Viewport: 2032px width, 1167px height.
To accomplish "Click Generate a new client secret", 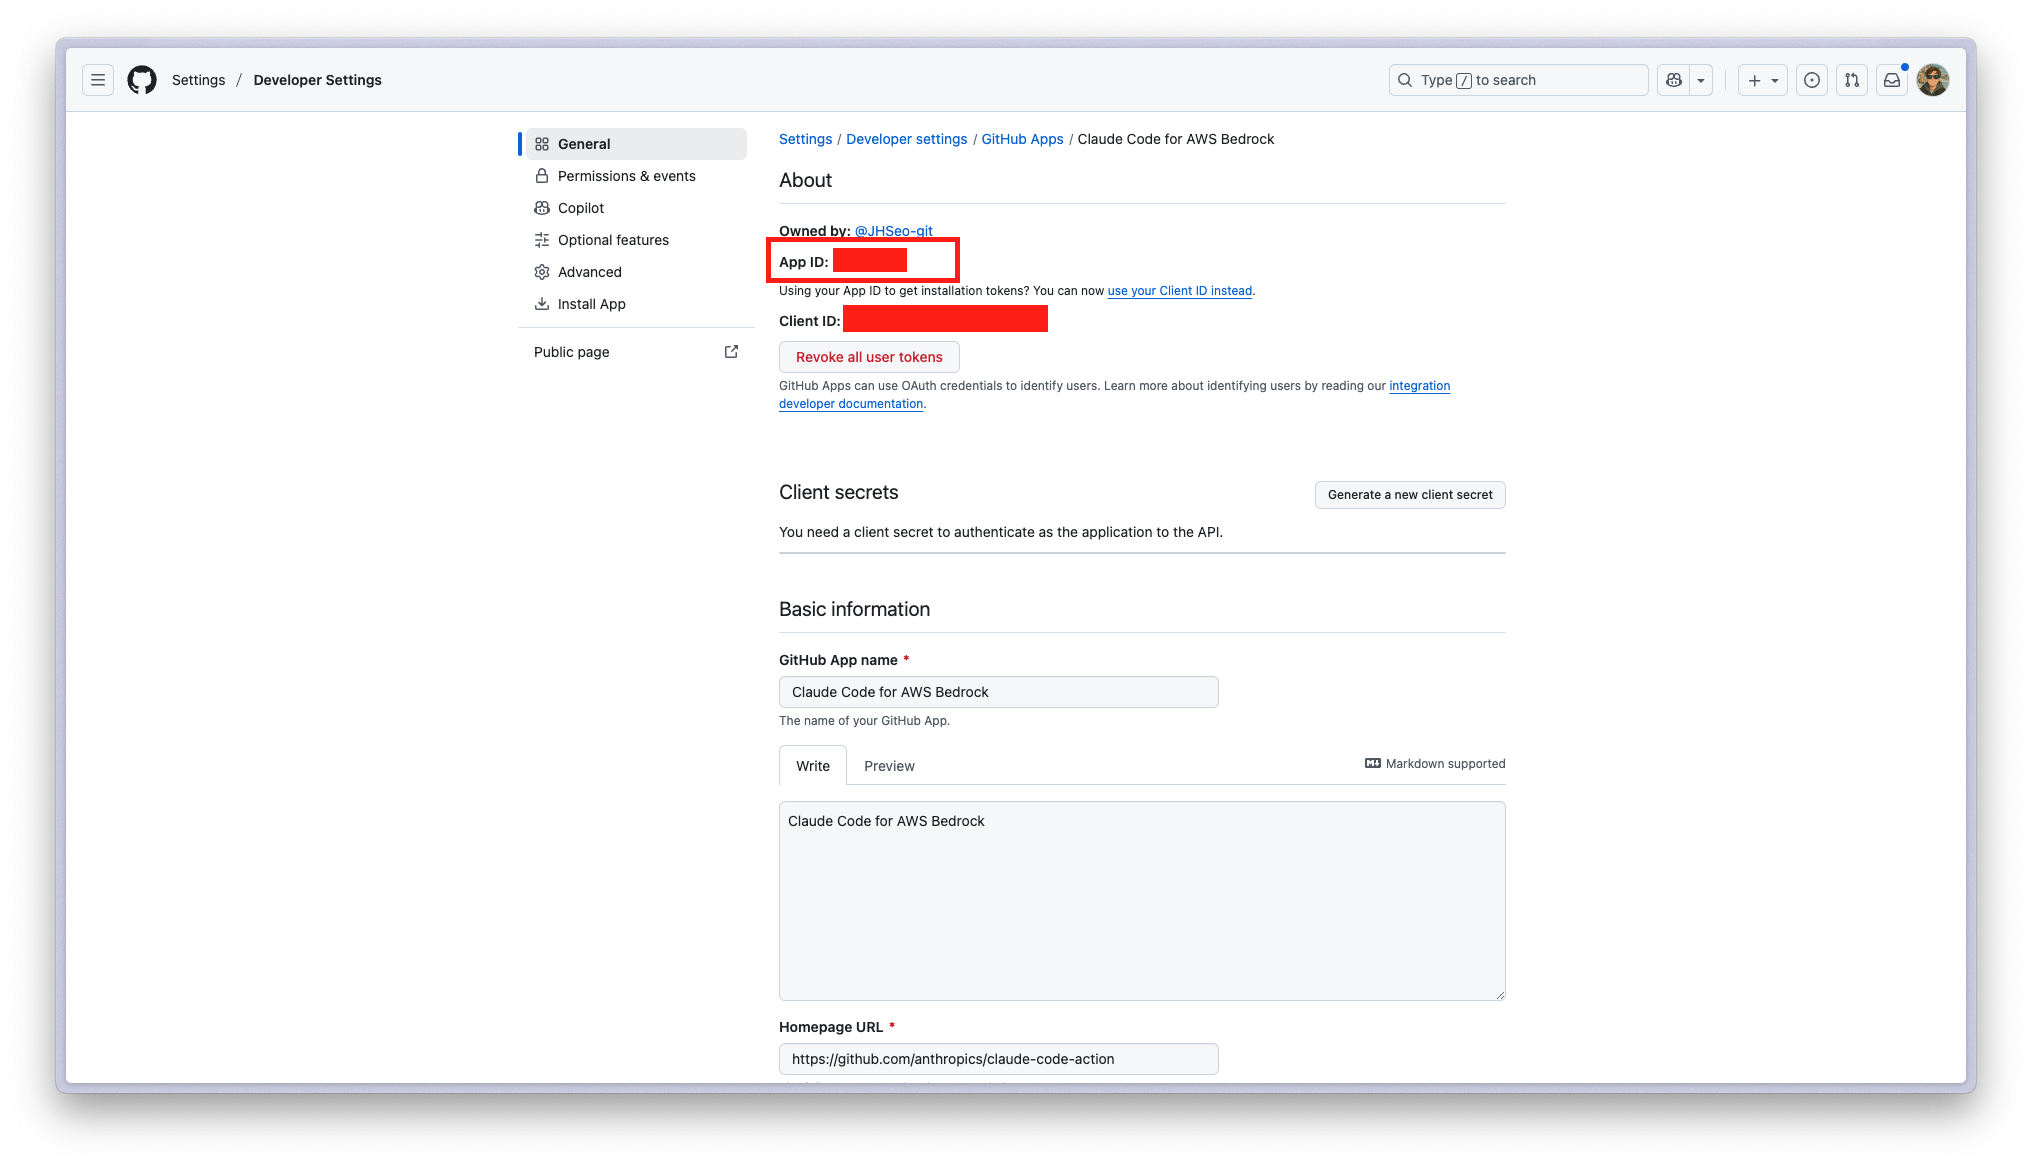I will click(x=1410, y=495).
